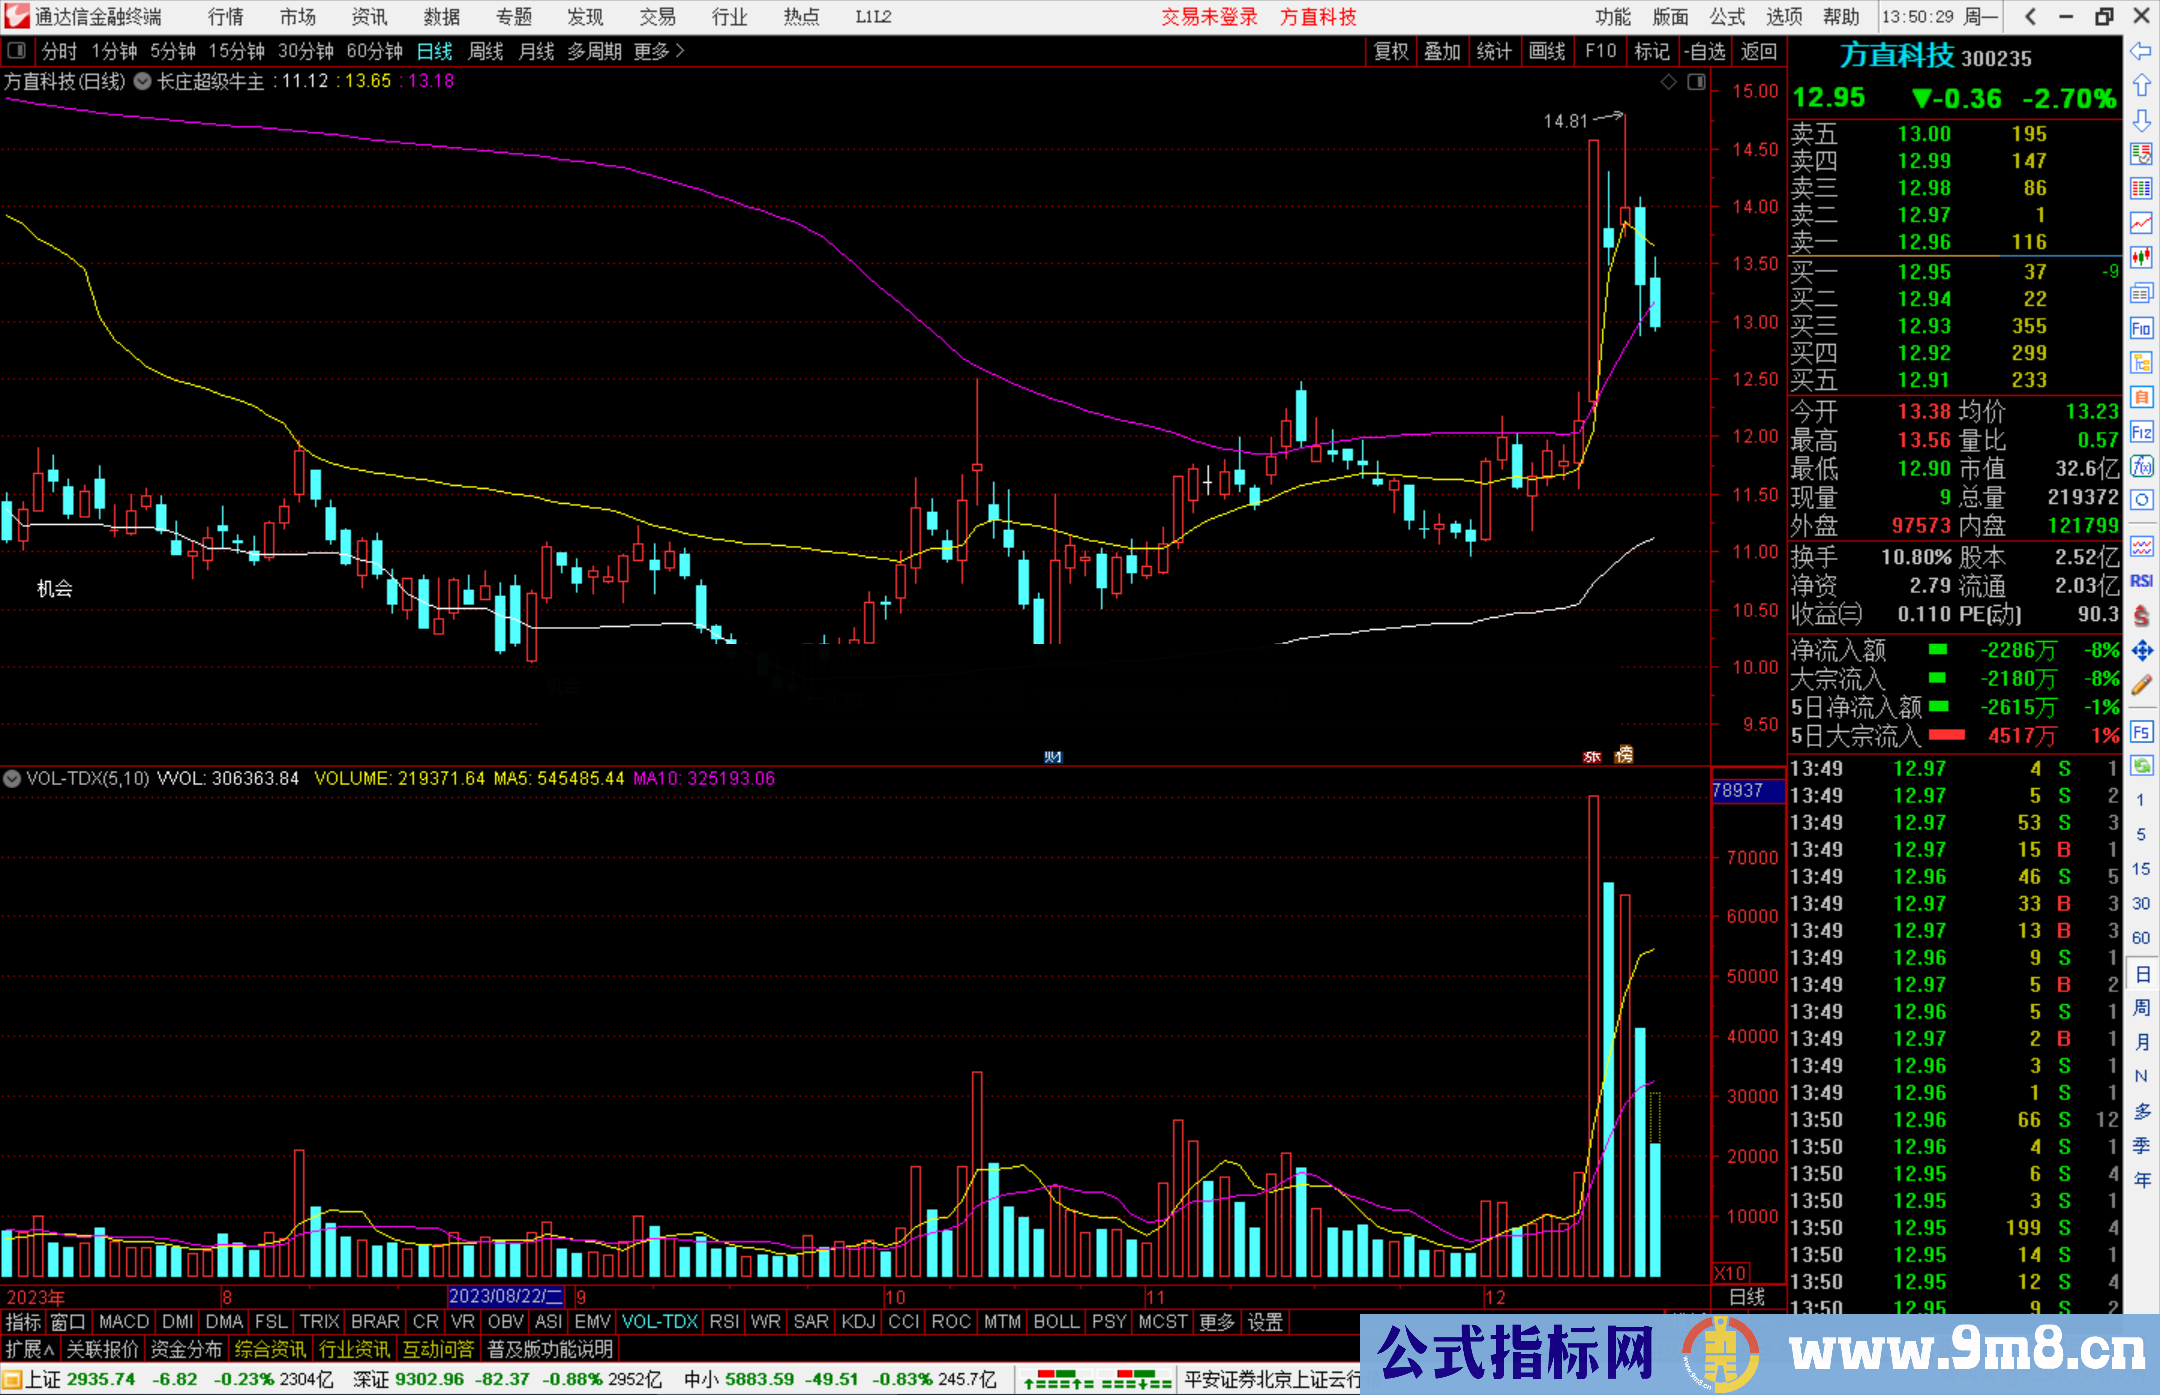The width and height of the screenshot is (2160, 1395).
Task: Switch chart to 5分钟 period
Action: (173, 51)
